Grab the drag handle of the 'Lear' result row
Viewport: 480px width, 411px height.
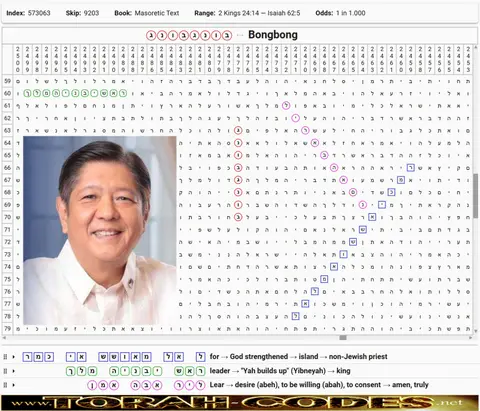pos(5,385)
